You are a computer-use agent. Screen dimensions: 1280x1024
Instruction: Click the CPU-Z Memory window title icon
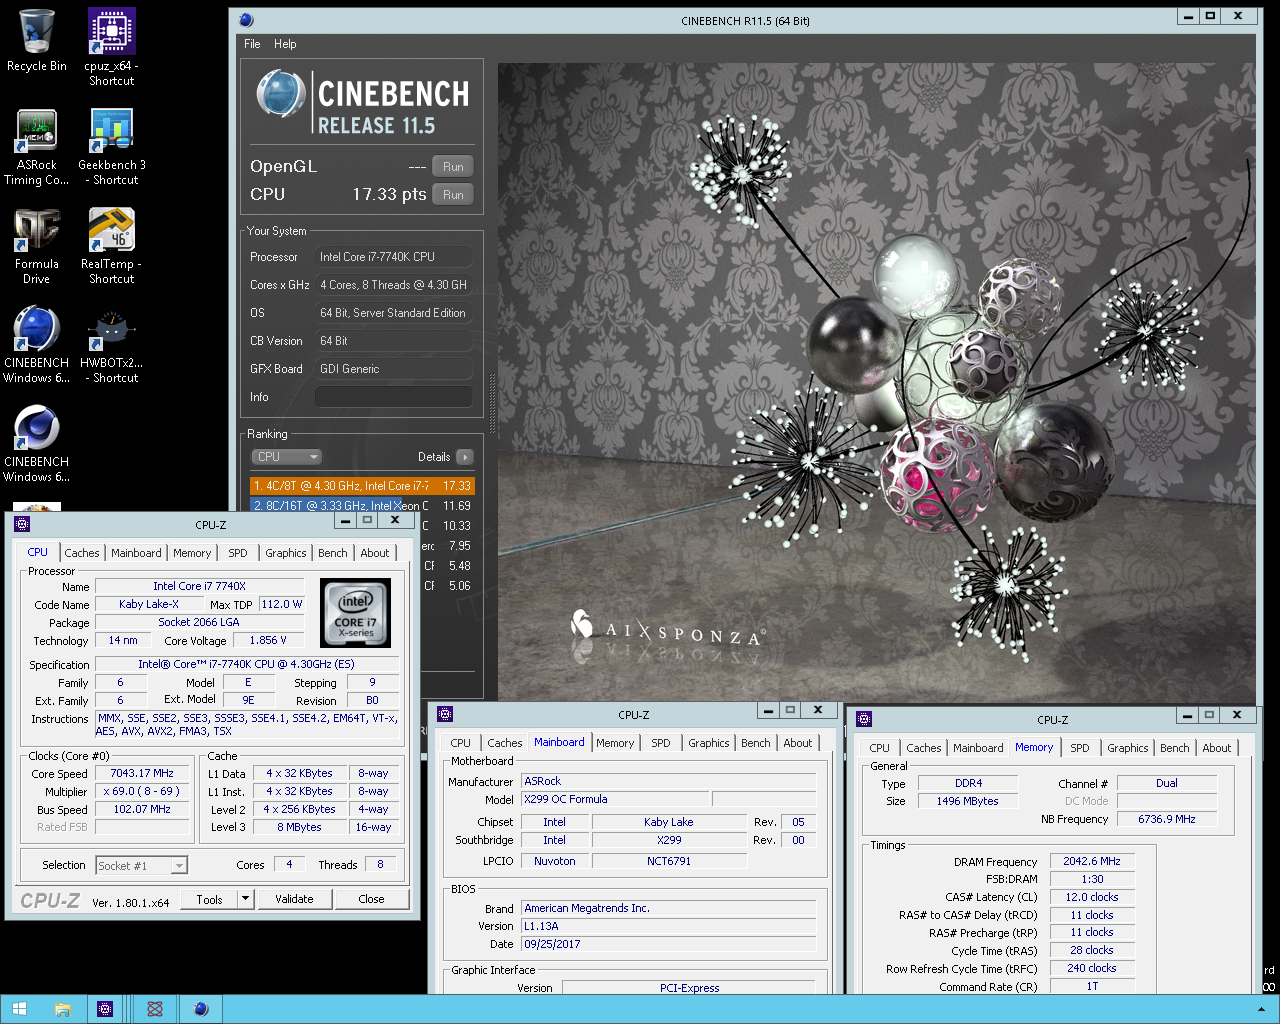click(x=864, y=719)
